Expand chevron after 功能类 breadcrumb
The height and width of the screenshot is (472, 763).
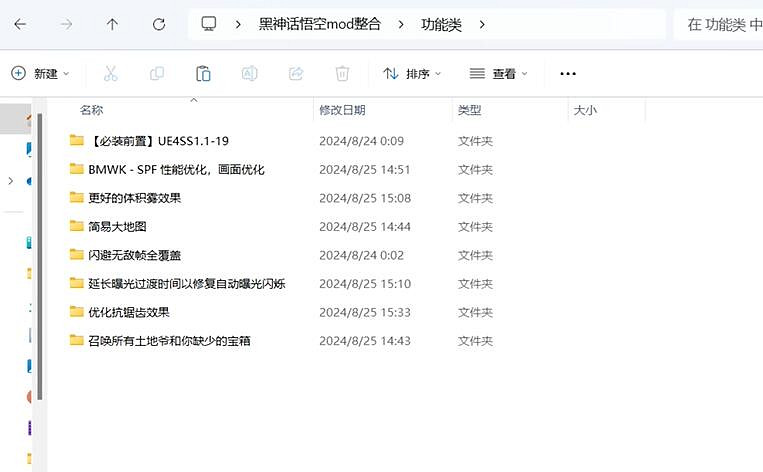[x=482, y=24]
